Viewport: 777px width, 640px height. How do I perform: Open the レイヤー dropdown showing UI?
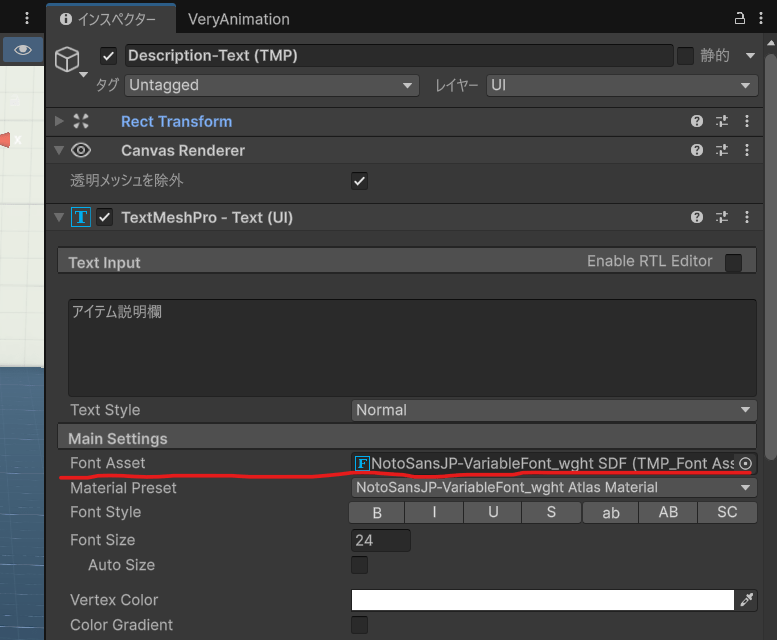[620, 85]
